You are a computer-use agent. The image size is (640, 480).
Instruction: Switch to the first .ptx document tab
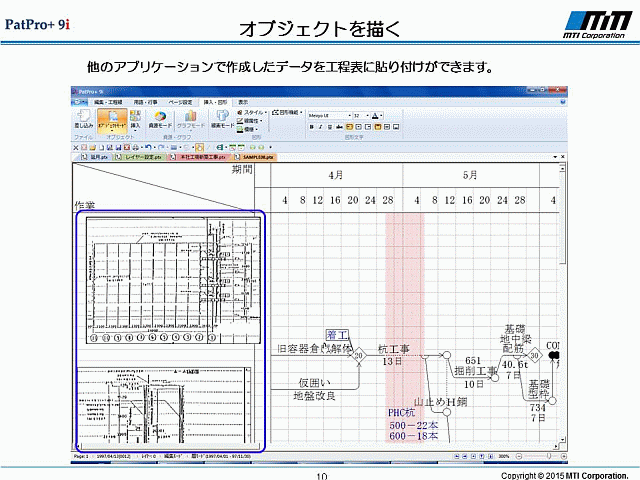pyautogui.click(x=95, y=157)
